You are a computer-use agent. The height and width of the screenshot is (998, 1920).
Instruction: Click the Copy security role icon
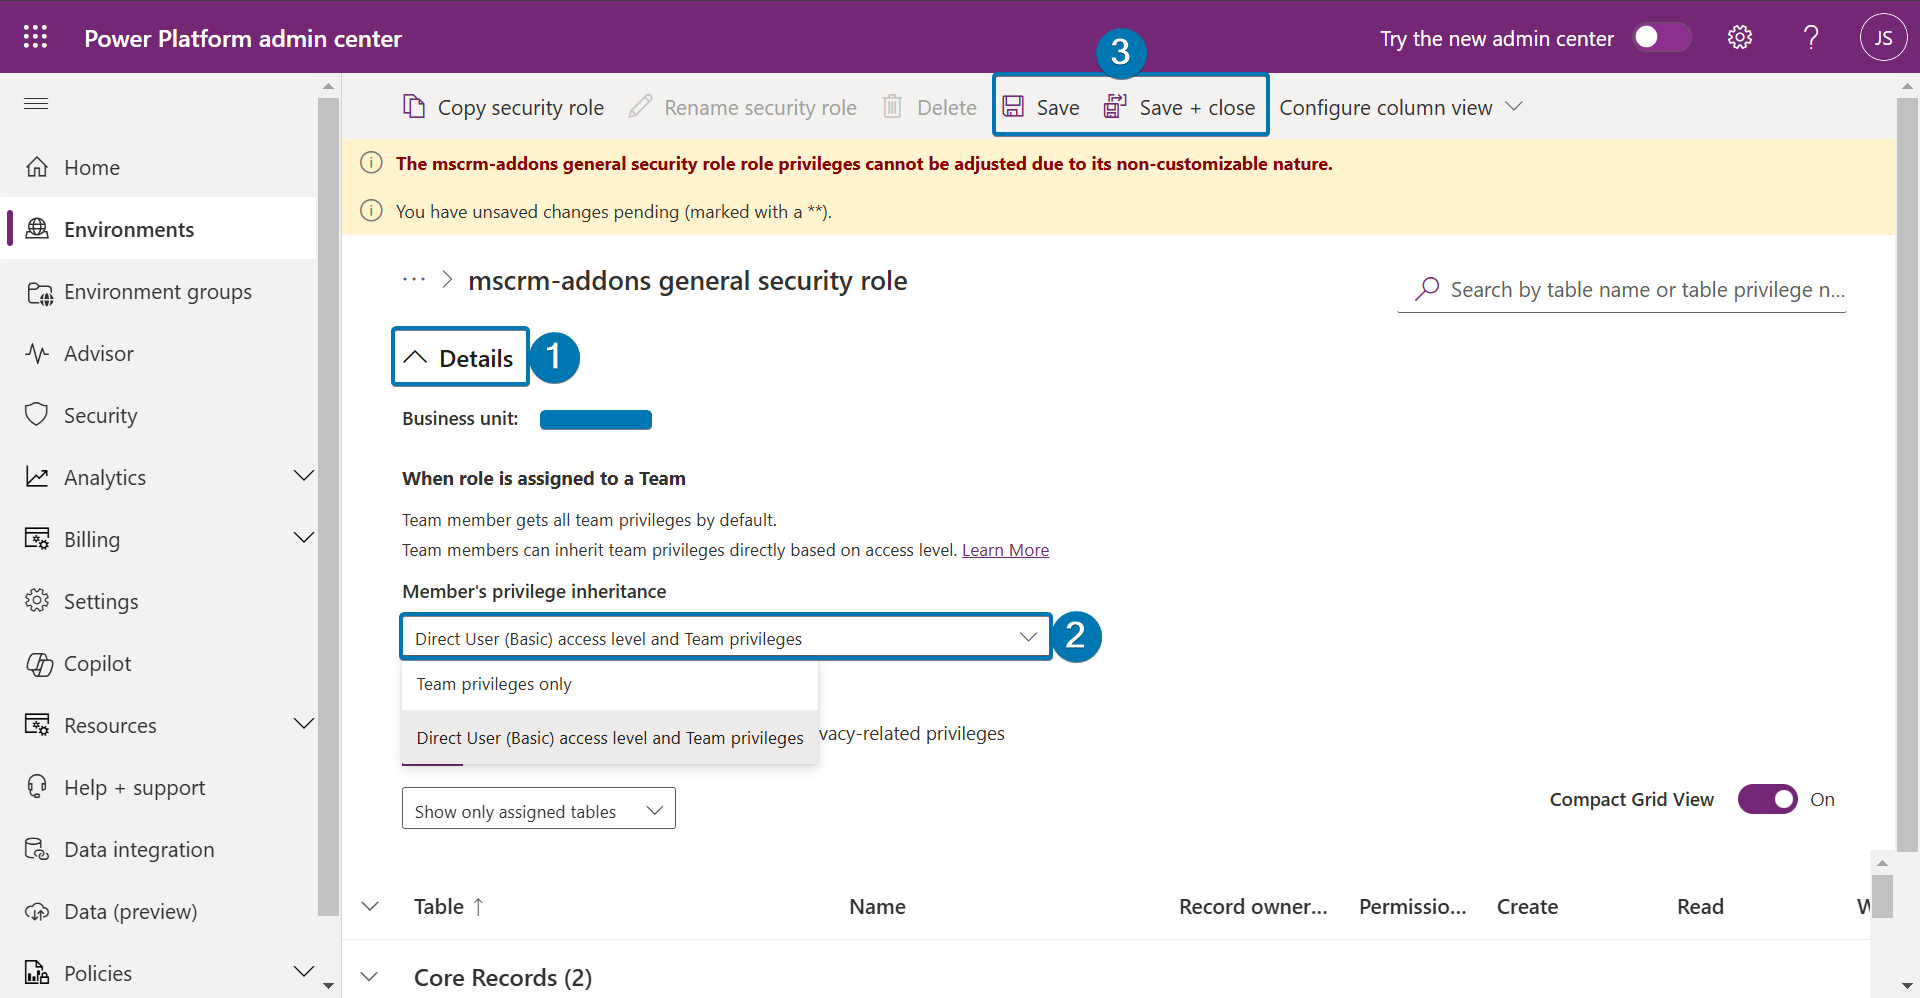click(413, 106)
